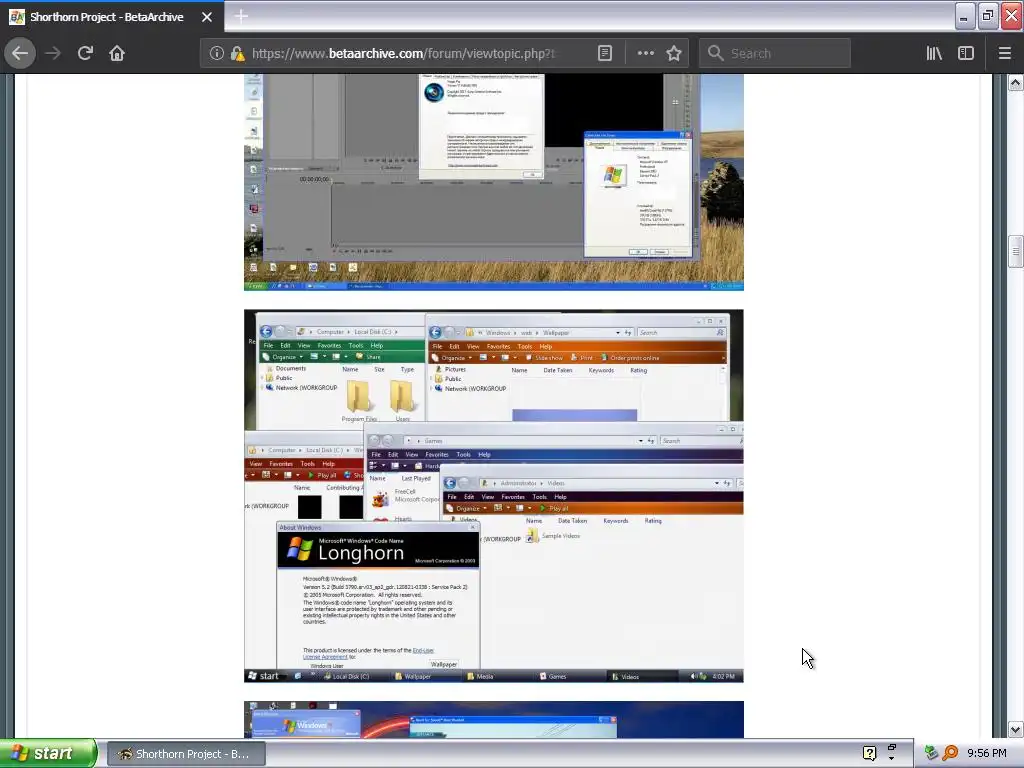Image resolution: width=1024 pixels, height=768 pixels.
Task: Click into the Search box
Action: tap(775, 54)
